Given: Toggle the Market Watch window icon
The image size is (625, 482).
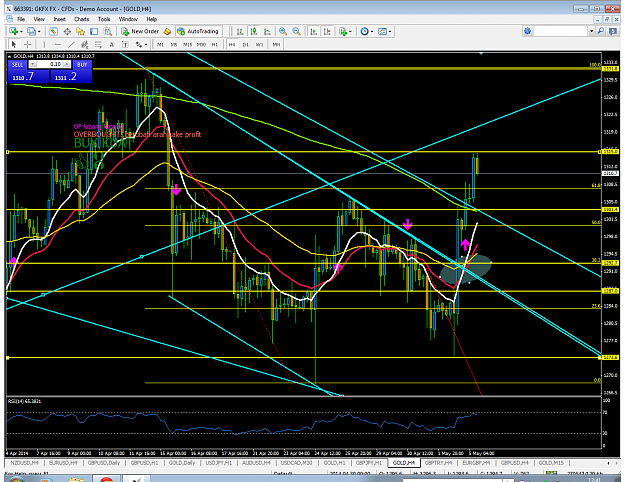Looking at the screenshot, I should click(53, 31).
